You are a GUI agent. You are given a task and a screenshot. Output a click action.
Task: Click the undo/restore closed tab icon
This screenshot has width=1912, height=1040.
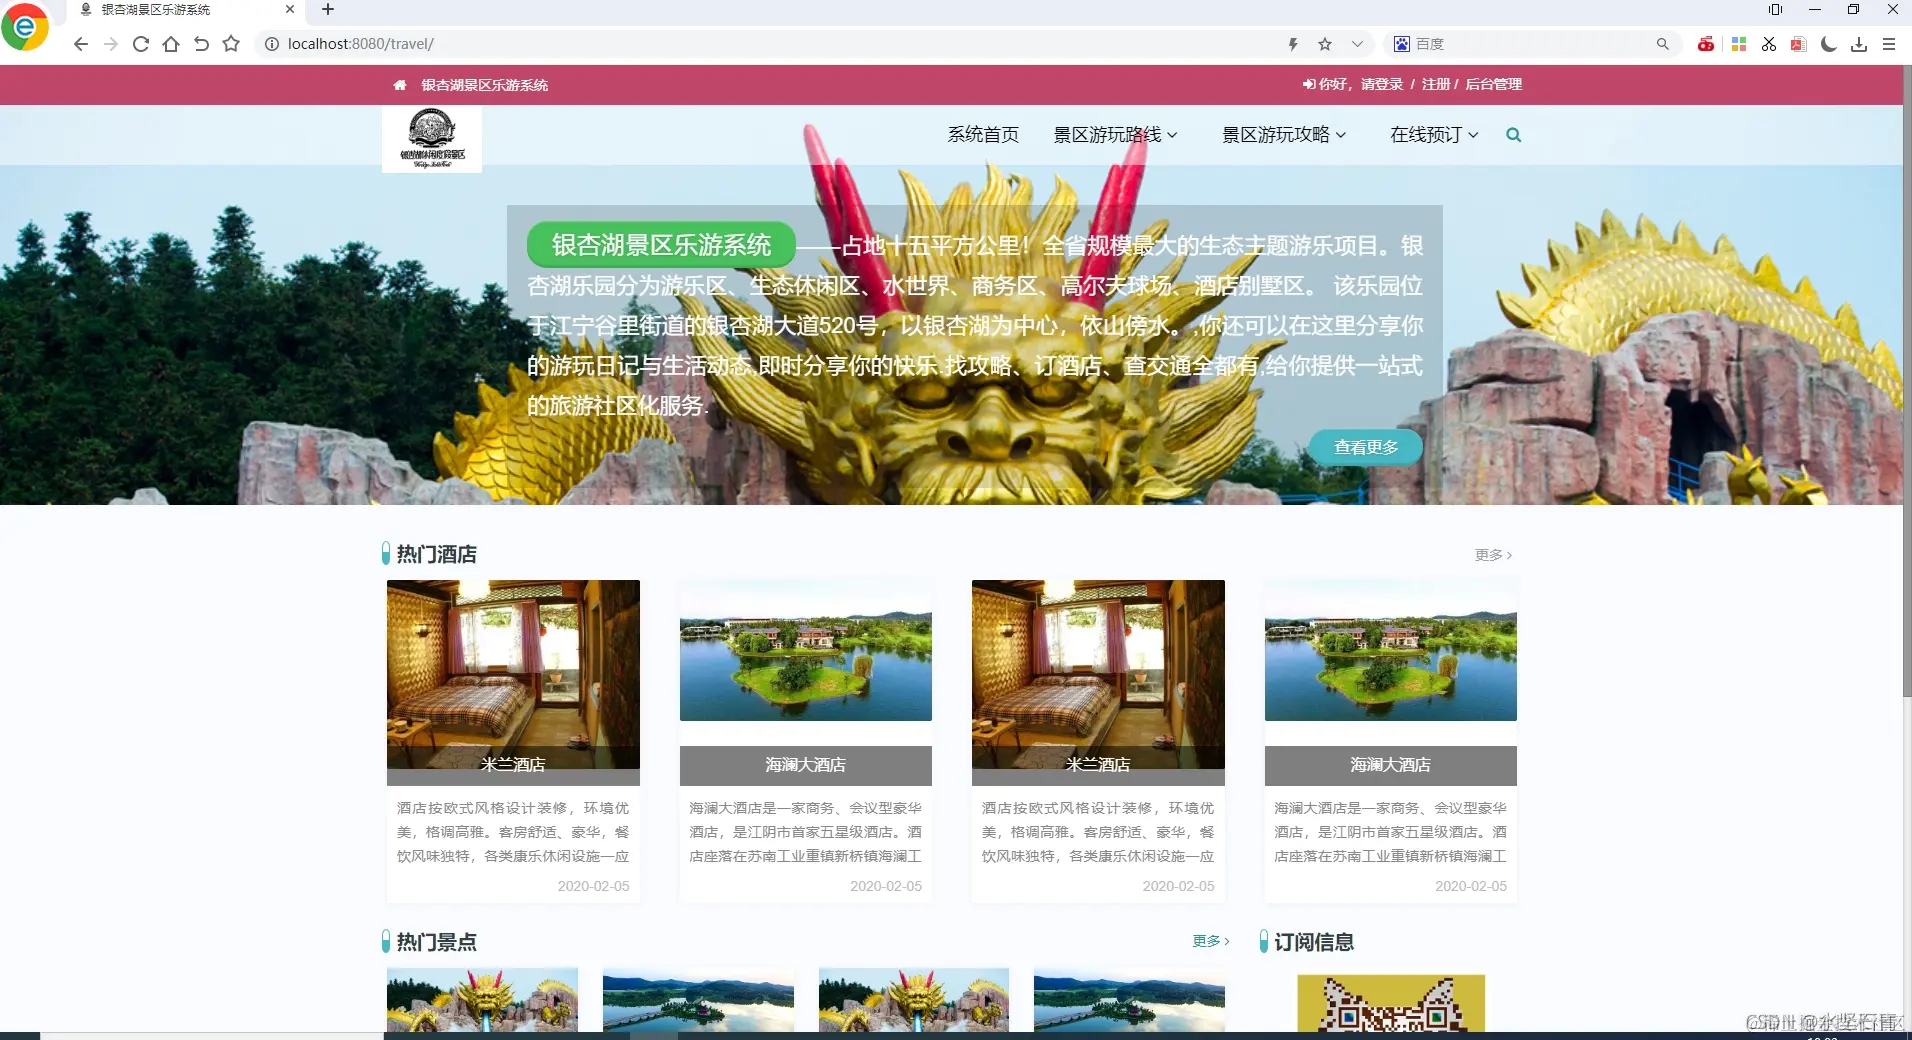tap(201, 44)
